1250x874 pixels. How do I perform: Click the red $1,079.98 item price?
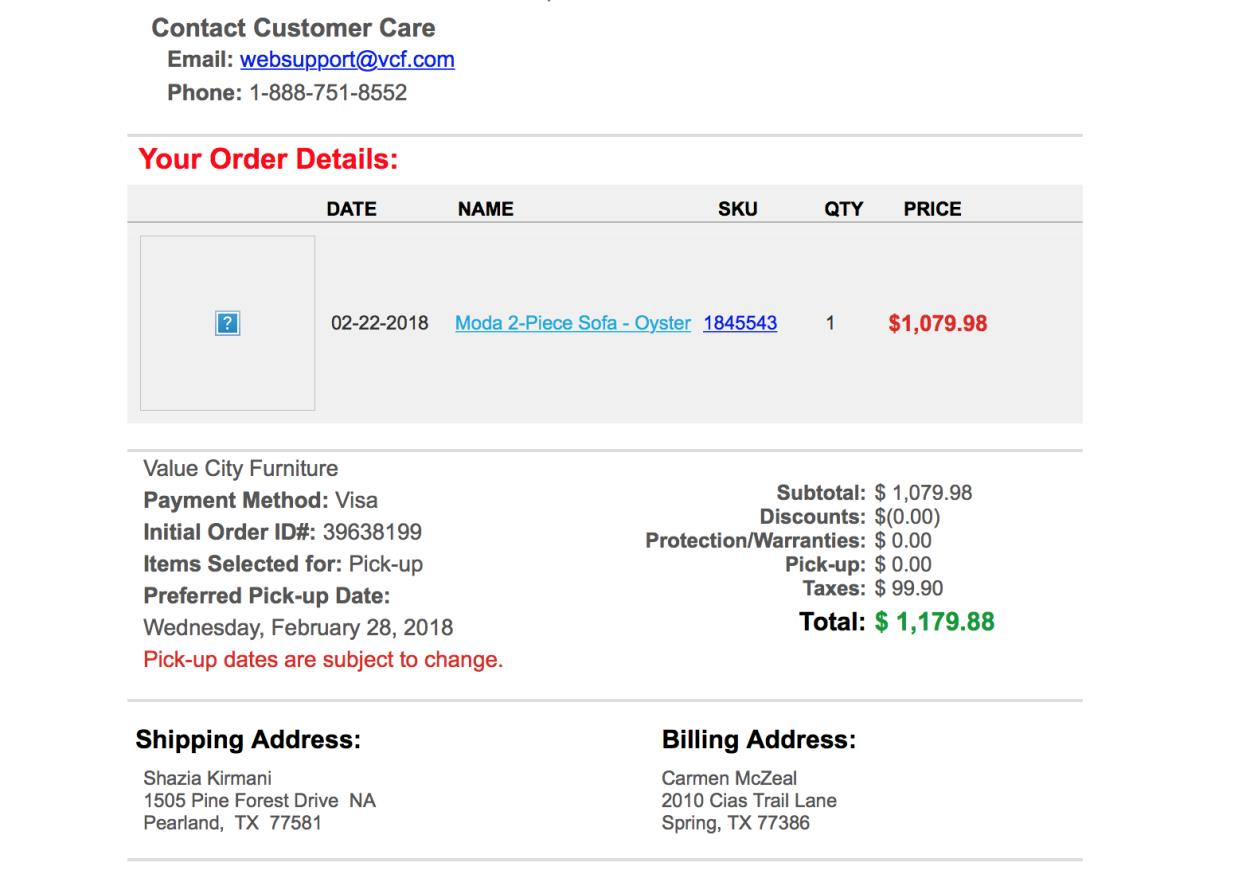[x=937, y=324]
